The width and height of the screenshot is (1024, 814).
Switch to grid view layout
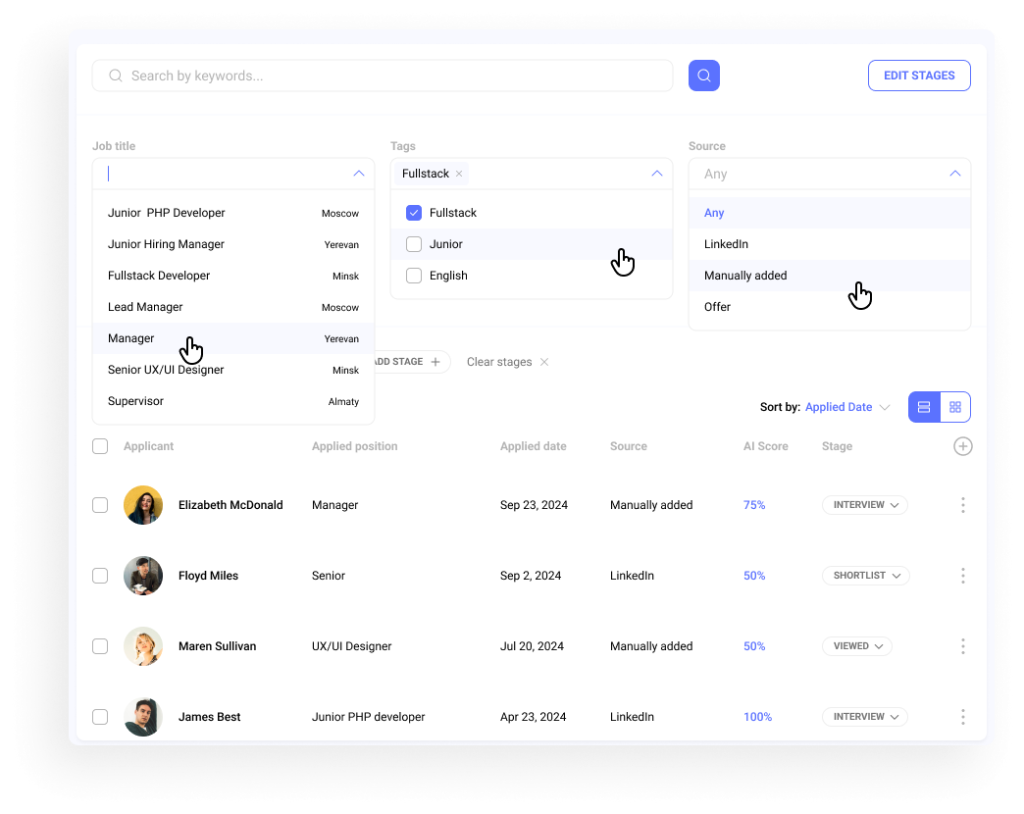coord(955,407)
